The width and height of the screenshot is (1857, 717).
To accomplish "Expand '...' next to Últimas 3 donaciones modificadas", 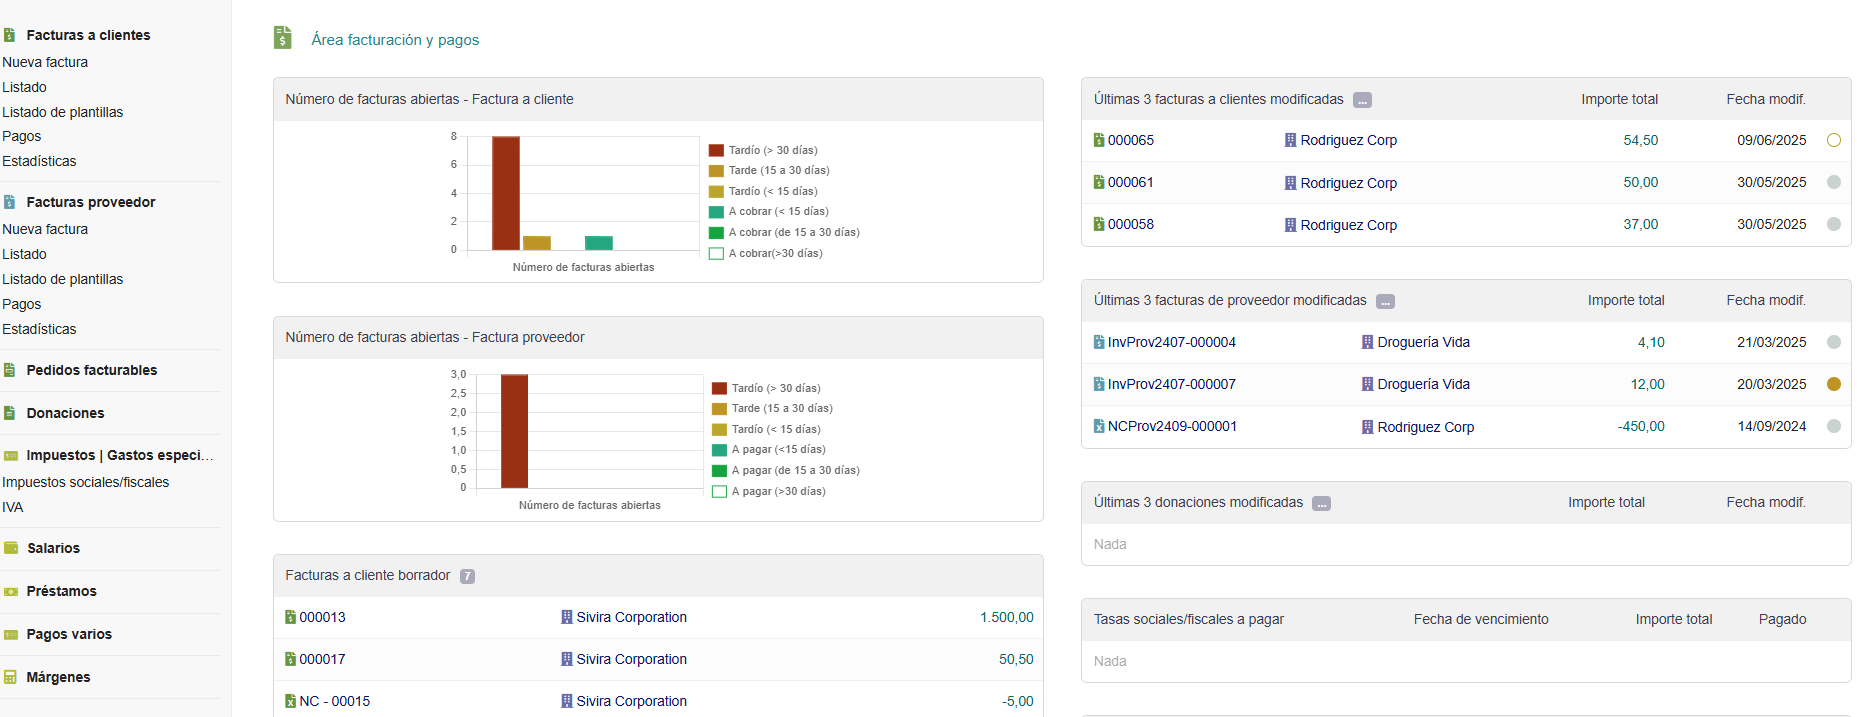I will [x=1321, y=503].
